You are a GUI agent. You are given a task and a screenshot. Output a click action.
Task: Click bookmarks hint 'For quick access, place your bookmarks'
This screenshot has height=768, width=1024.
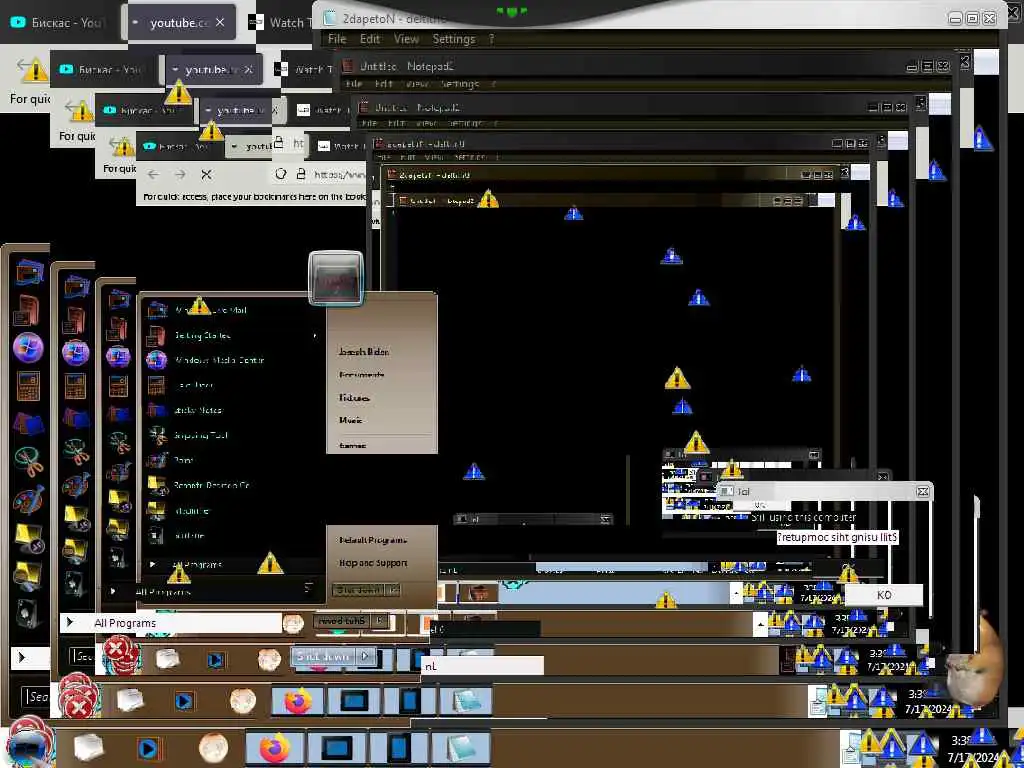pos(254,197)
